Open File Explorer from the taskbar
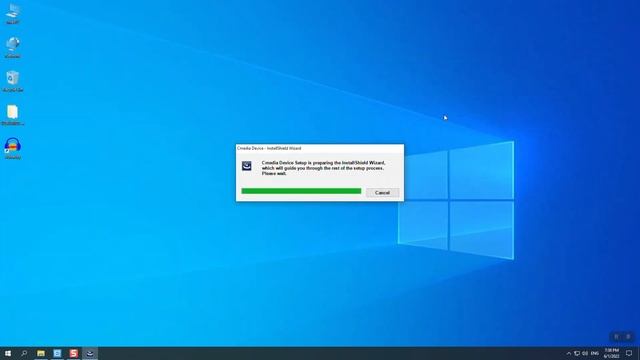The height and width of the screenshot is (360, 640). click(x=41, y=353)
